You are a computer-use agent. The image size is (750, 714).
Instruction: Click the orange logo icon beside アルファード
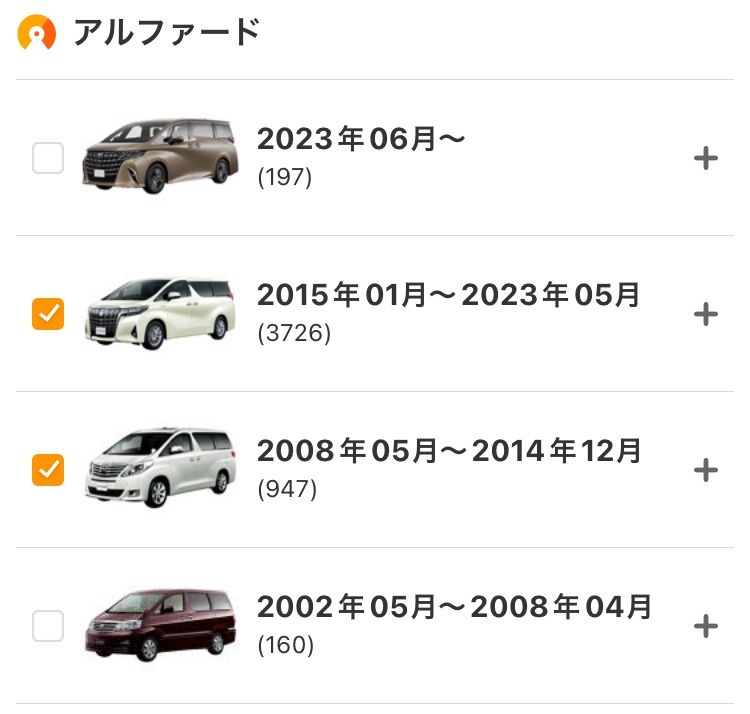(37, 33)
